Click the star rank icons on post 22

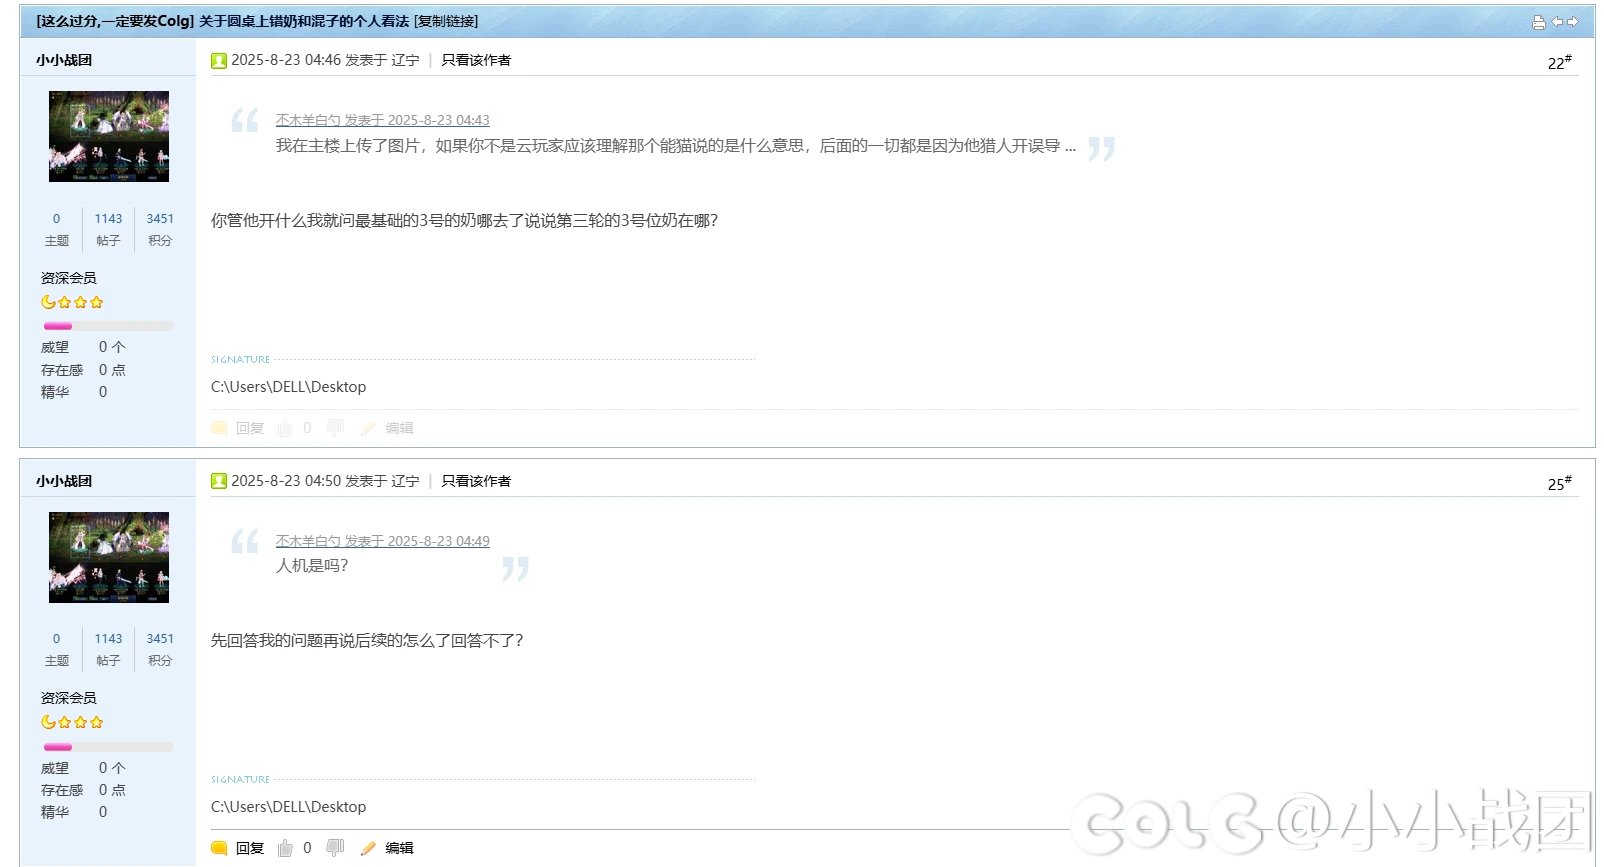pos(72,302)
